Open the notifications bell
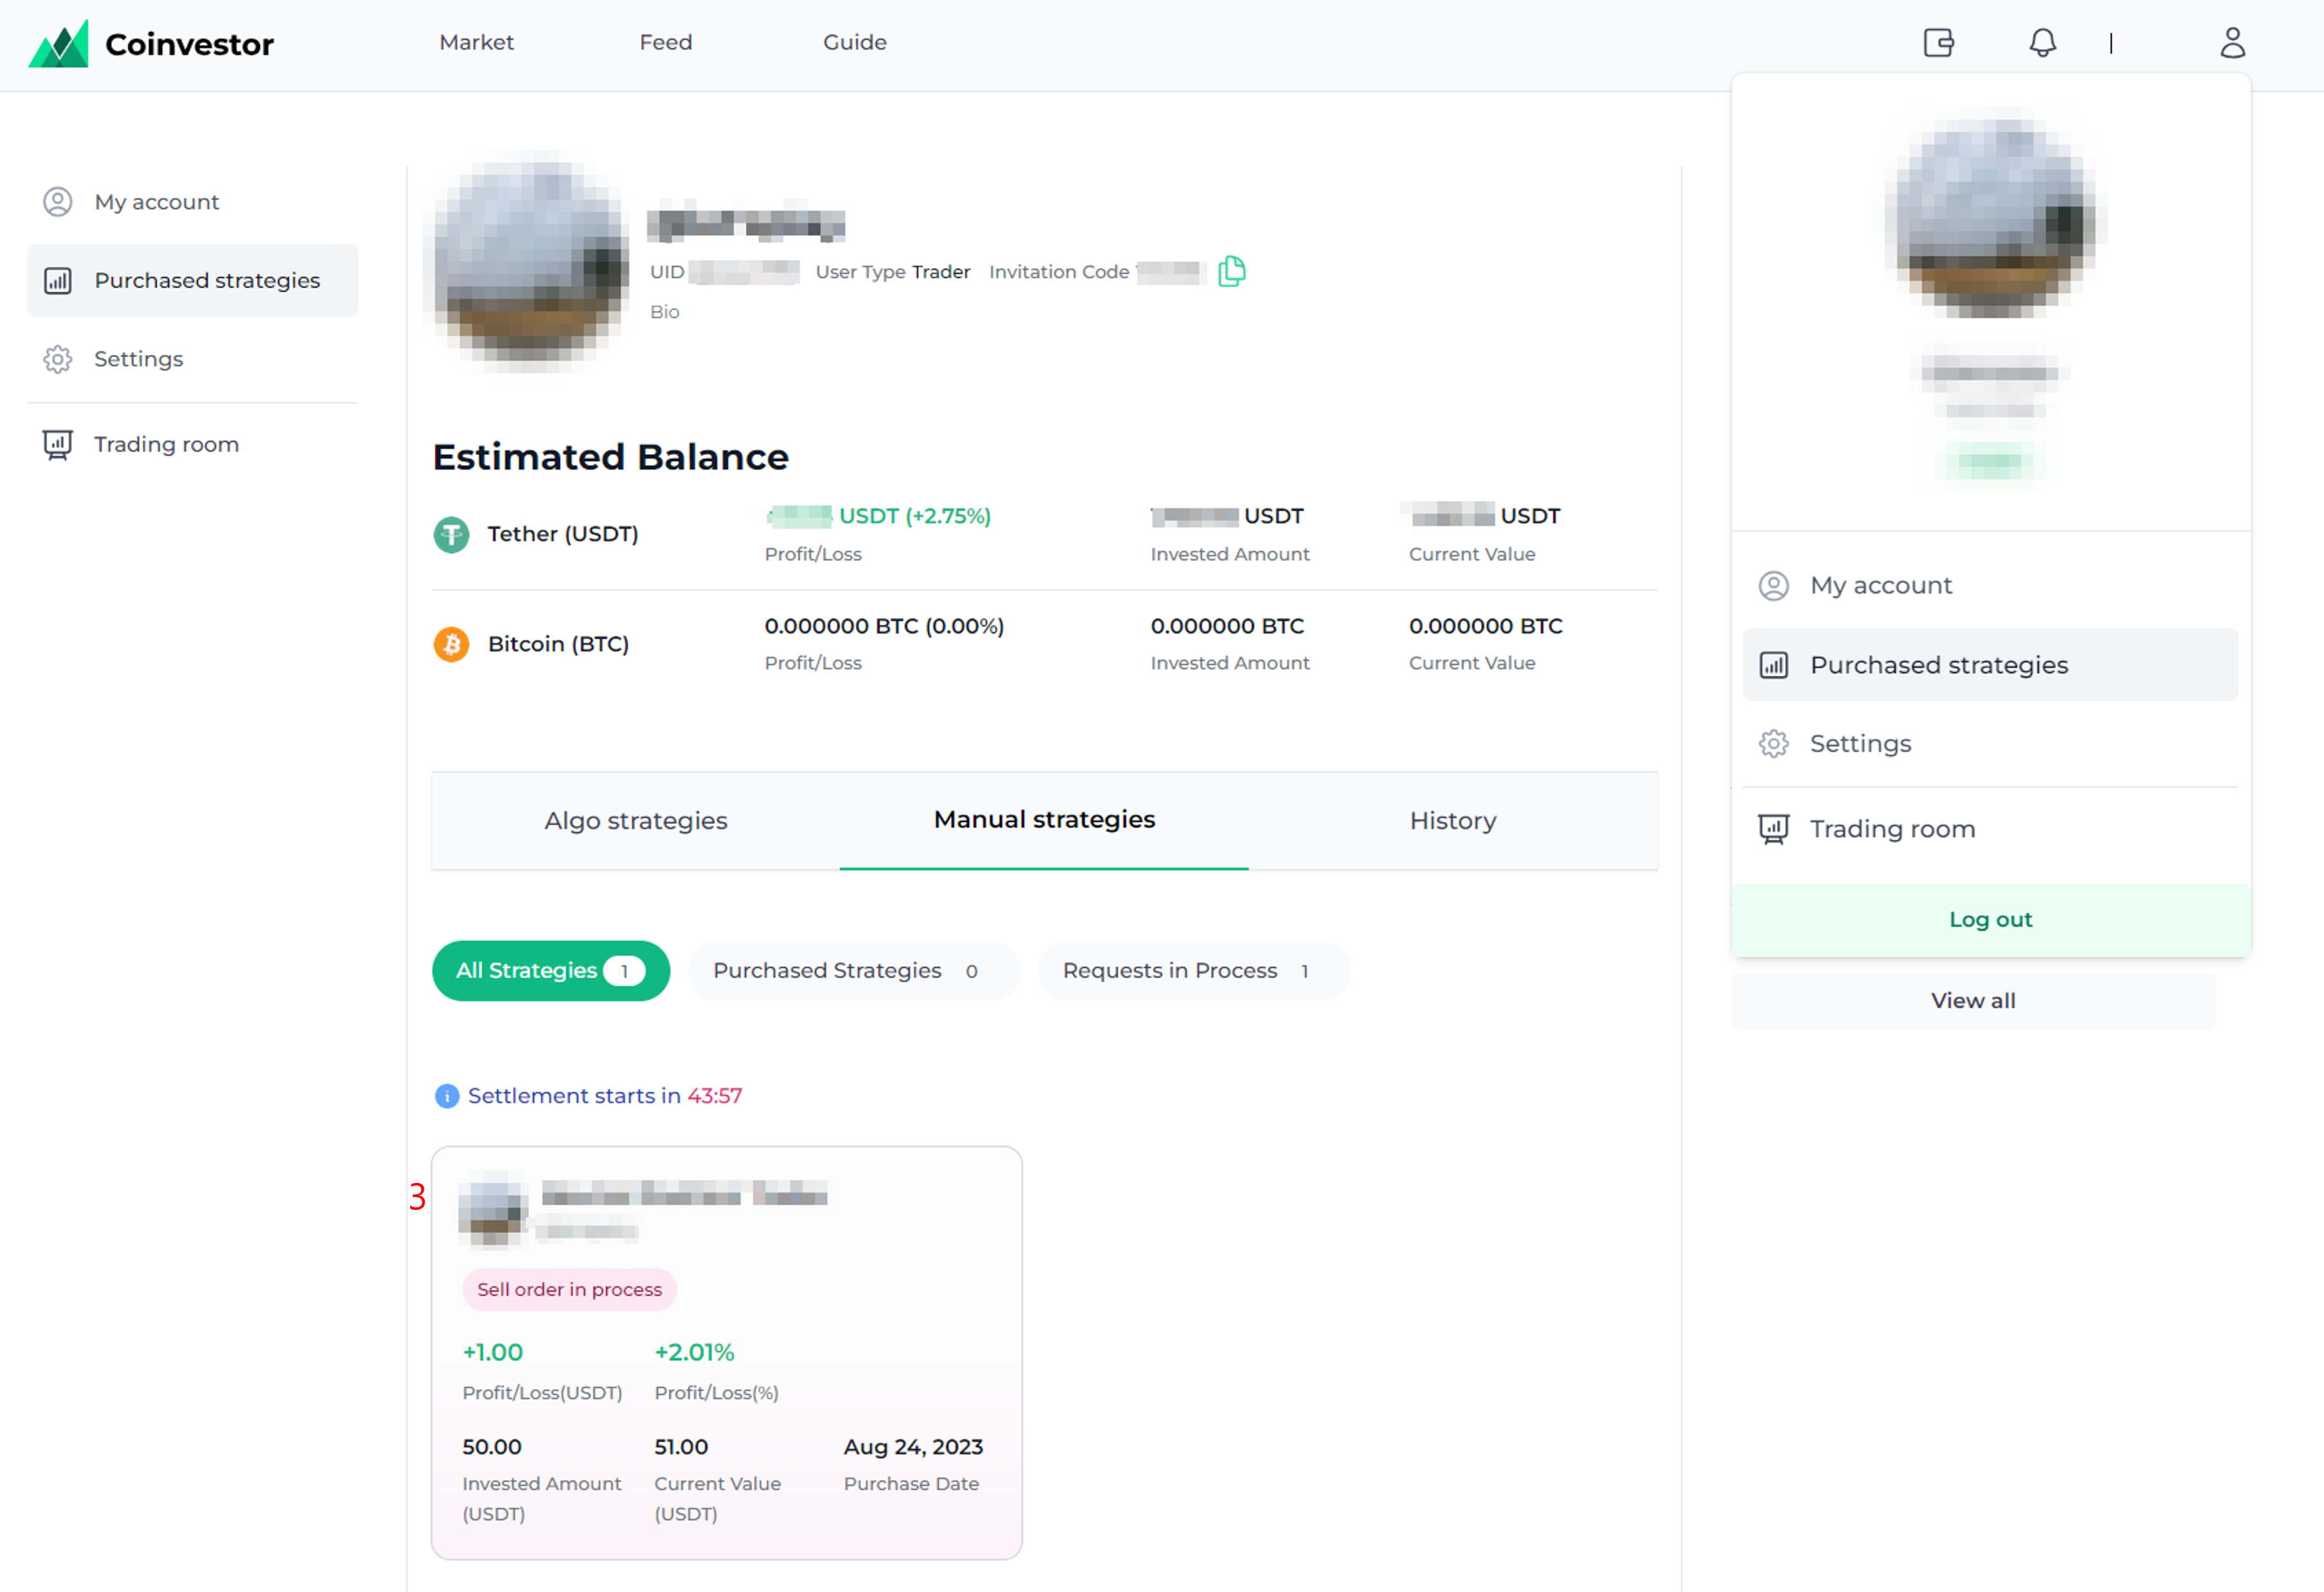The image size is (2324, 1592). pos(2042,43)
